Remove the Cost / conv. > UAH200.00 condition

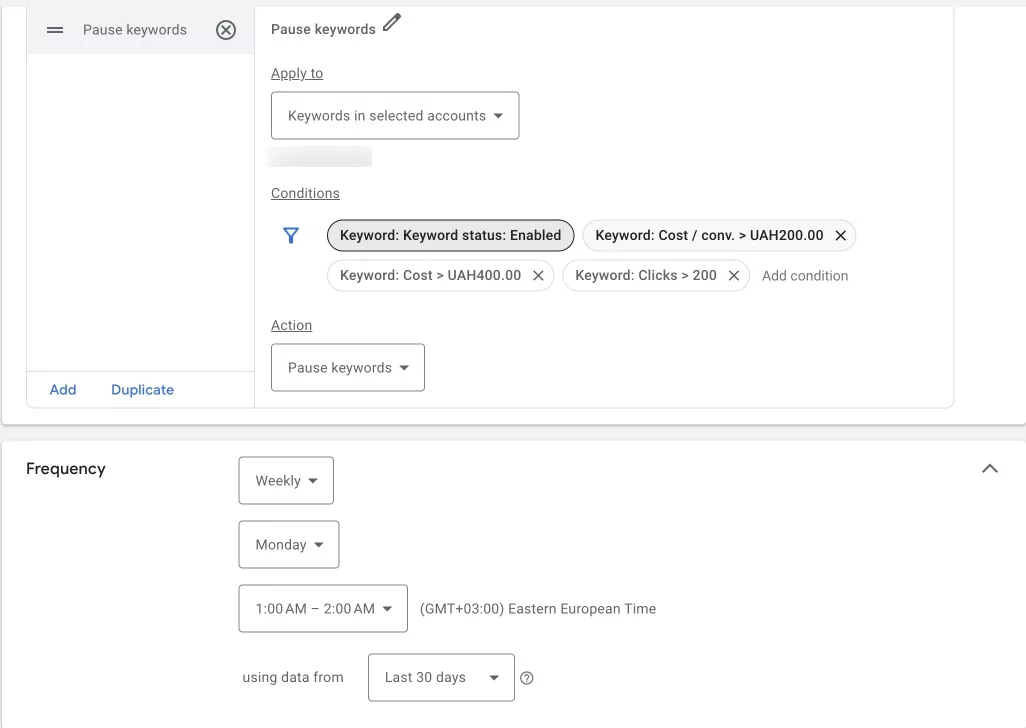841,235
